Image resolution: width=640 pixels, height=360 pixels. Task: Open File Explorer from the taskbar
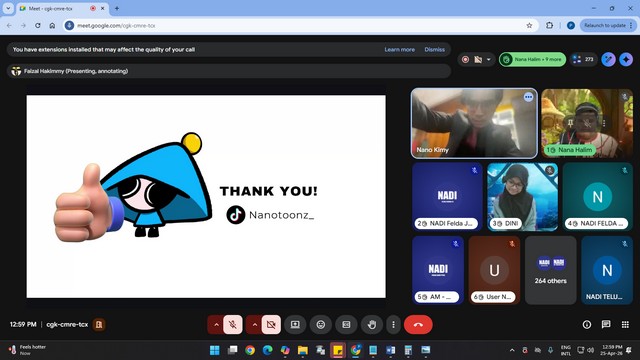tap(302, 350)
